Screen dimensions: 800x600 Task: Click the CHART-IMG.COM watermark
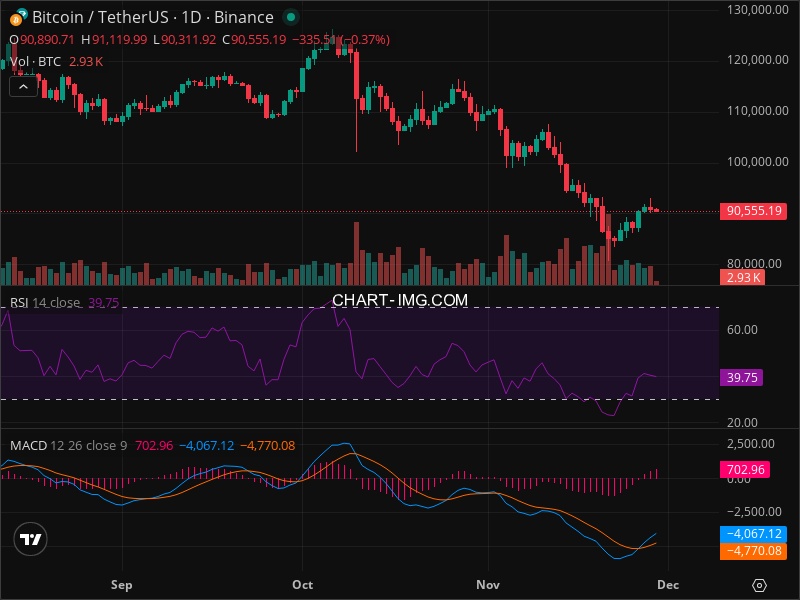point(400,300)
